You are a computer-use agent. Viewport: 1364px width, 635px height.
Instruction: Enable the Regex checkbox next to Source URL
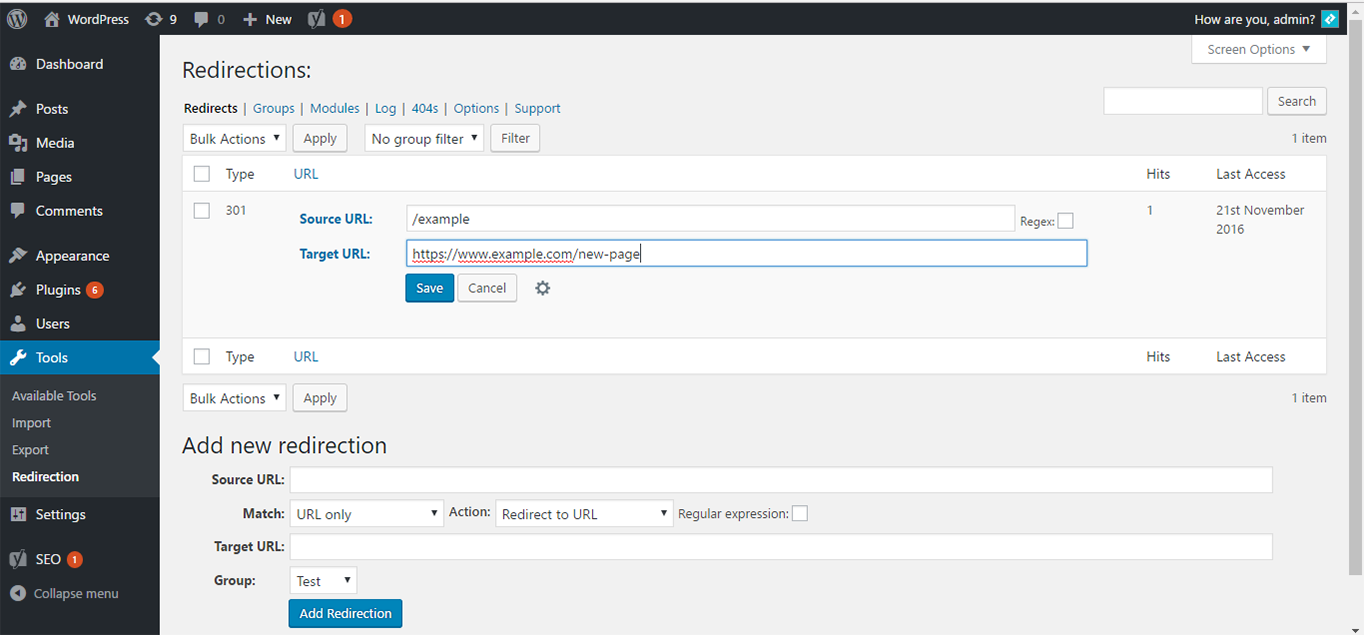click(1065, 221)
